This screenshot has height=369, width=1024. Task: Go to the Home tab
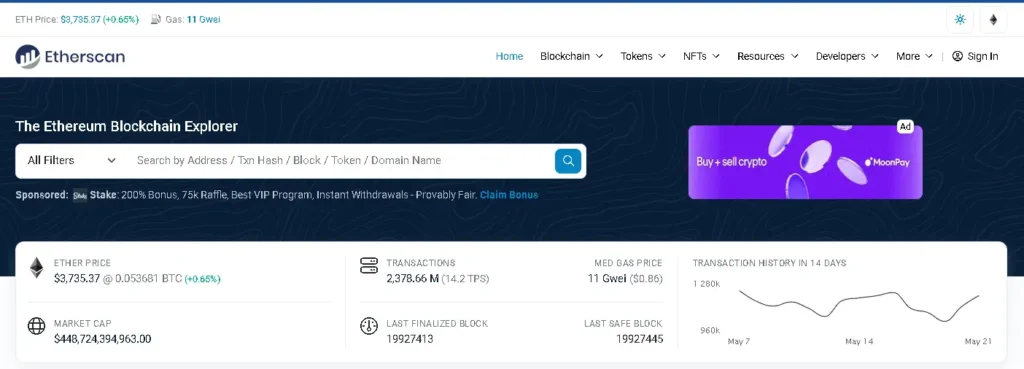click(509, 56)
